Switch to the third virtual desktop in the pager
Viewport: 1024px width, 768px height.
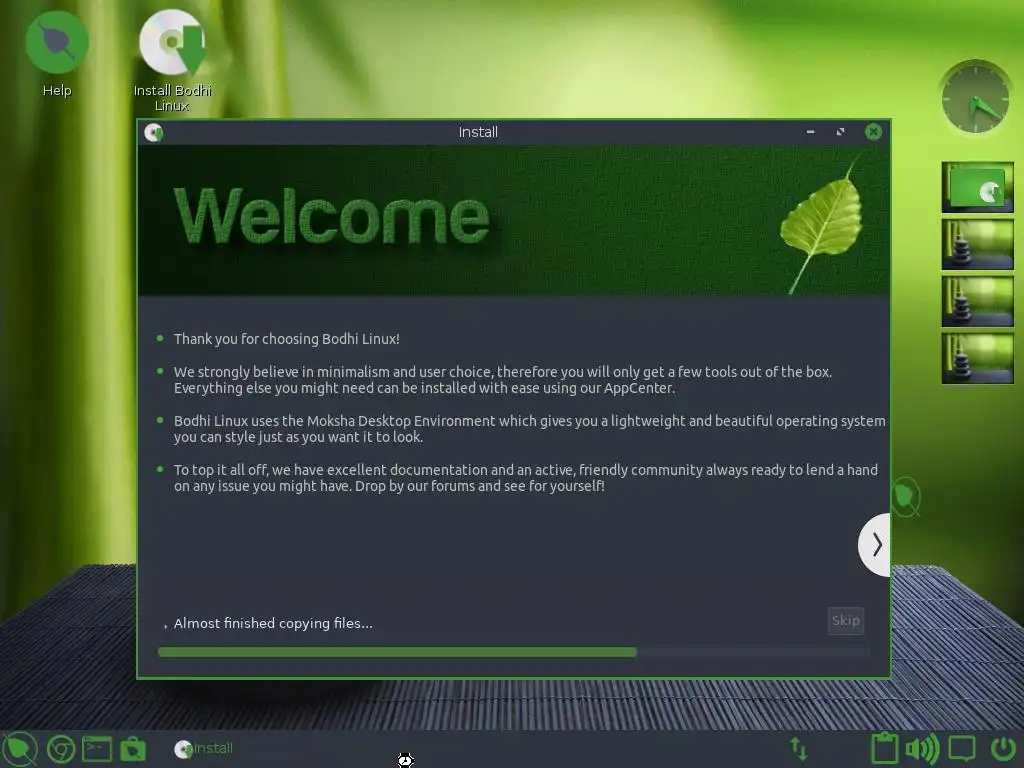pos(978,302)
